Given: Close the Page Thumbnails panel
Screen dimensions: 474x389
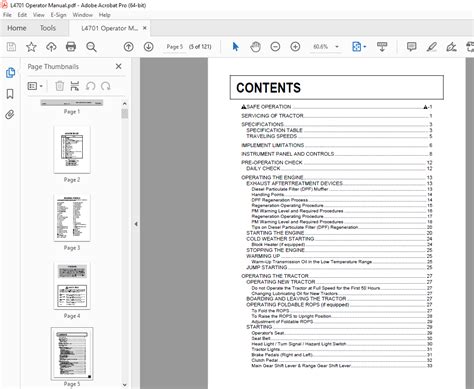Looking at the screenshot, I should pyautogui.click(x=118, y=67).
